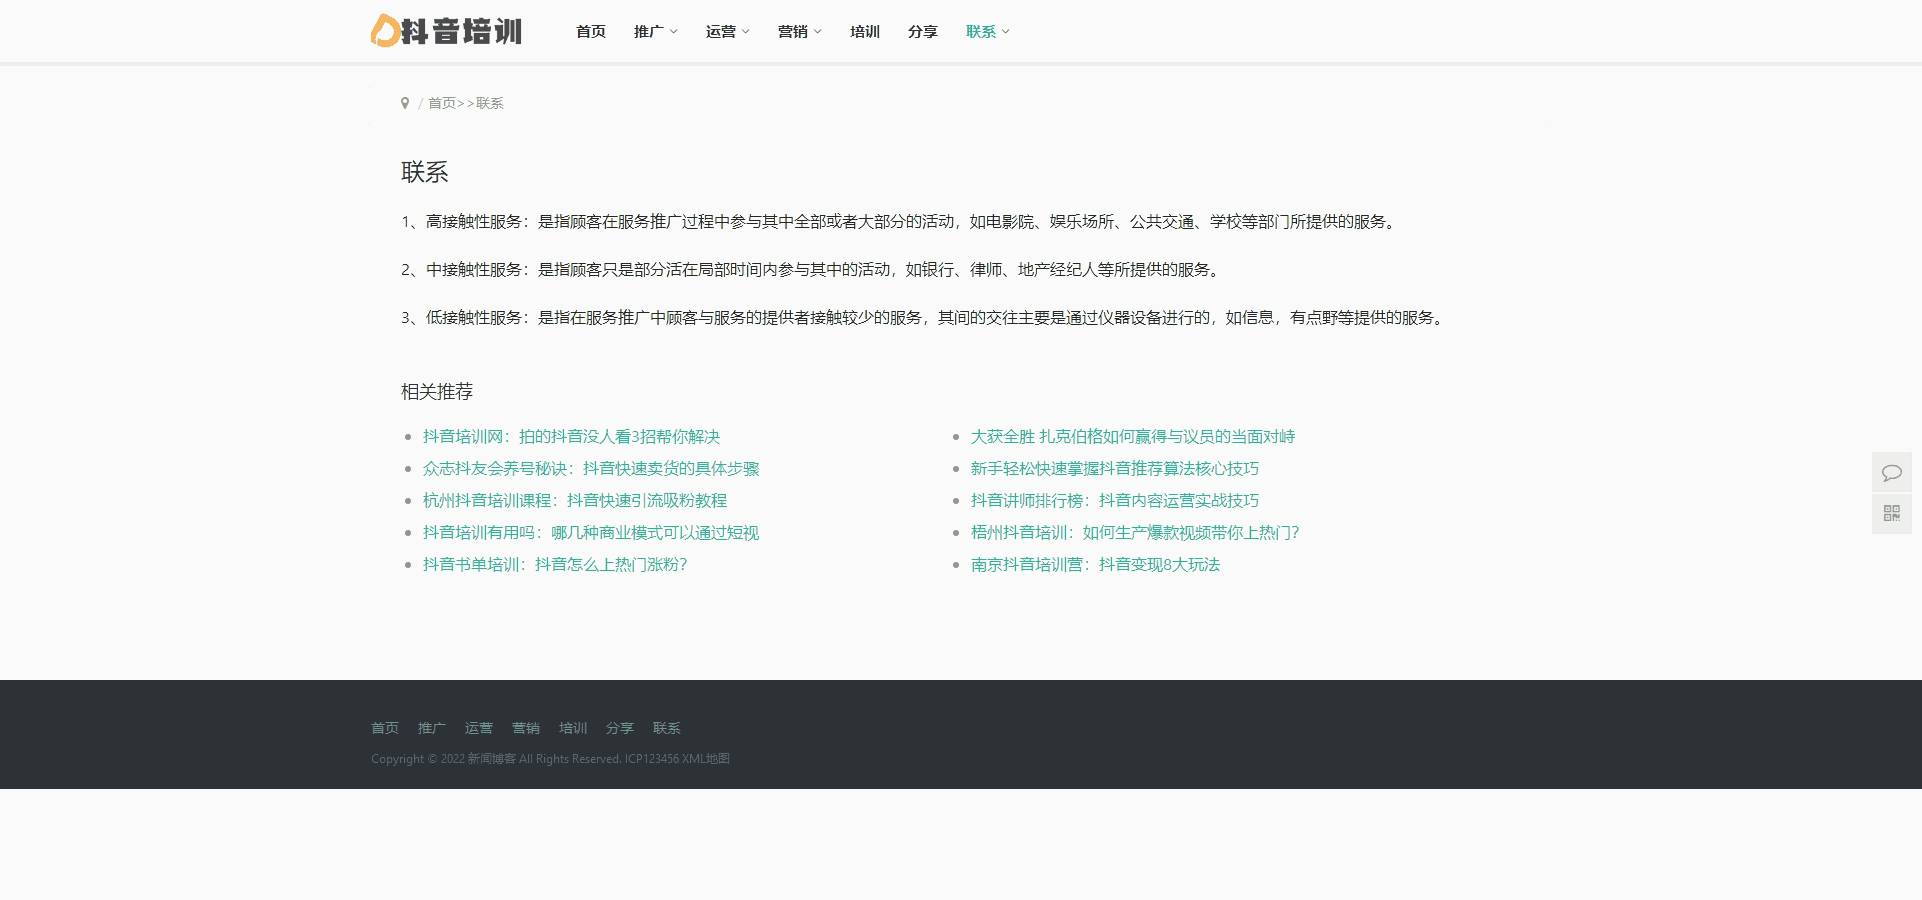This screenshot has width=1922, height=900.
Task: Select 首页 in the top navigation
Action: click(x=589, y=31)
